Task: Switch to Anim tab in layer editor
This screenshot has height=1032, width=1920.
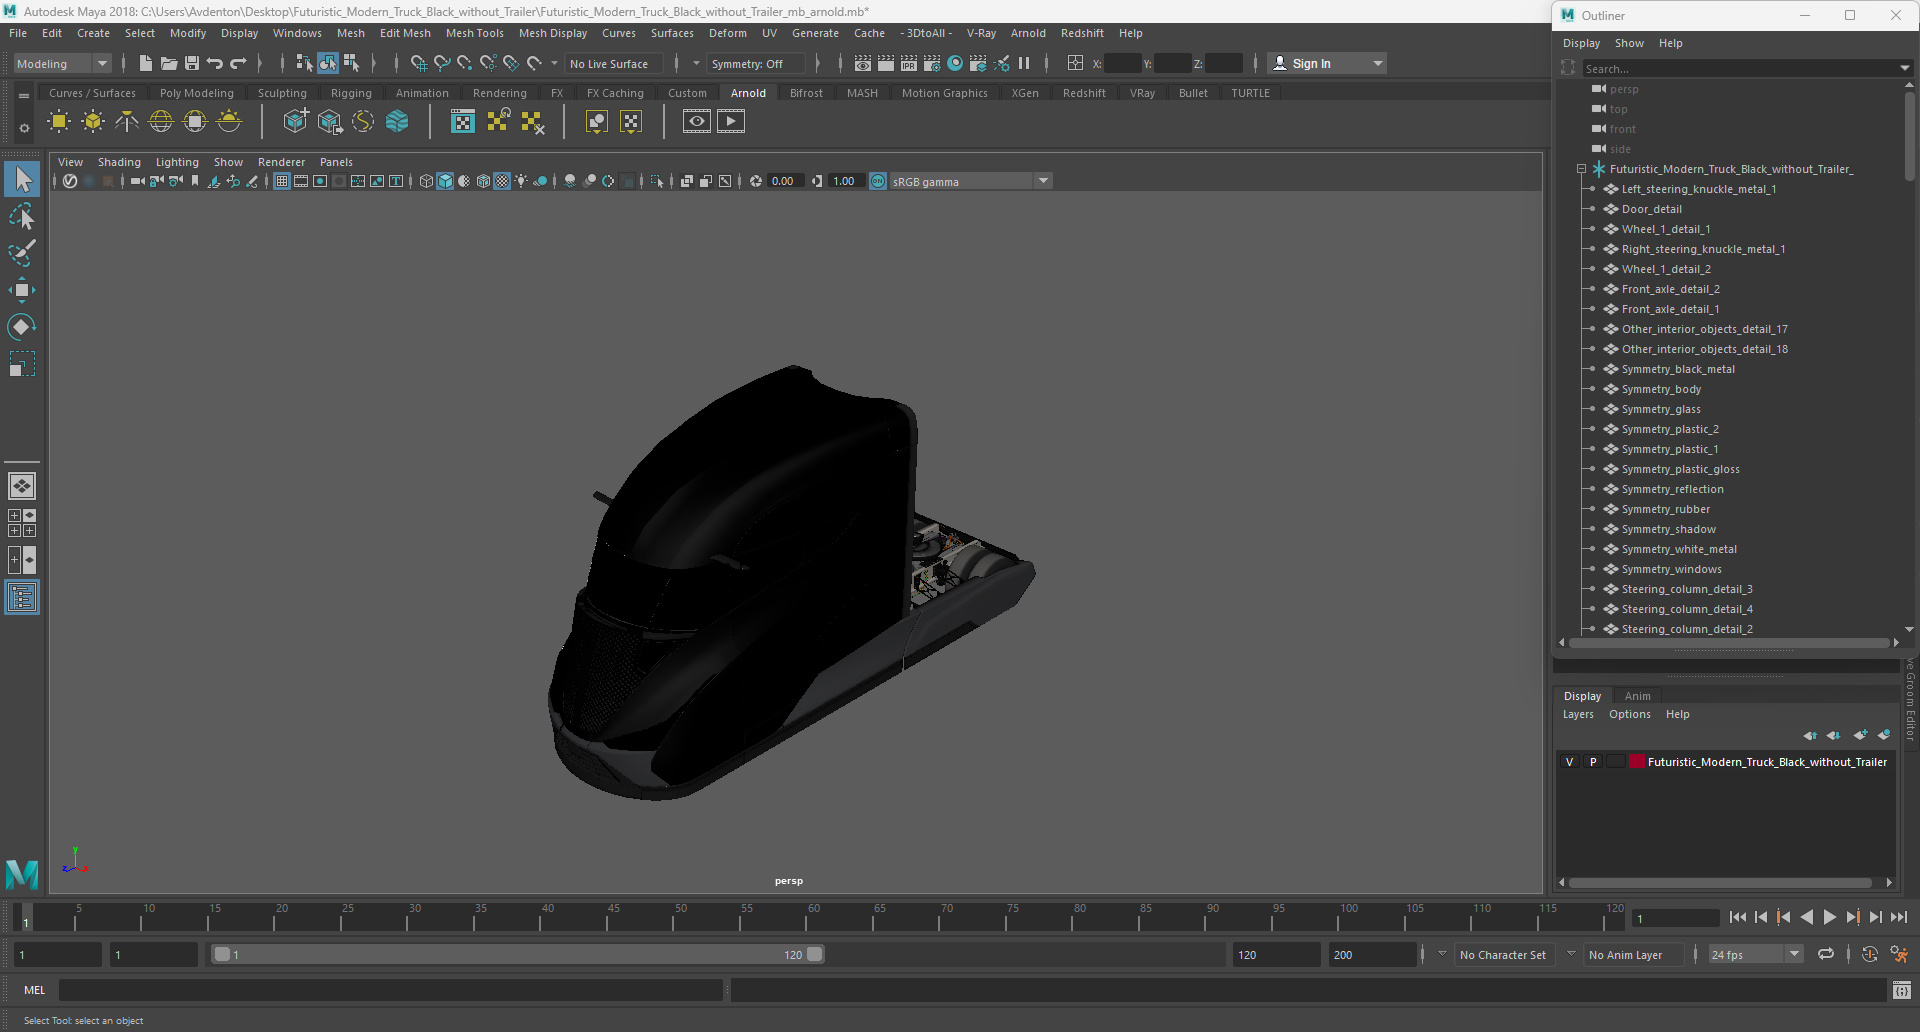Action: pos(1637,696)
